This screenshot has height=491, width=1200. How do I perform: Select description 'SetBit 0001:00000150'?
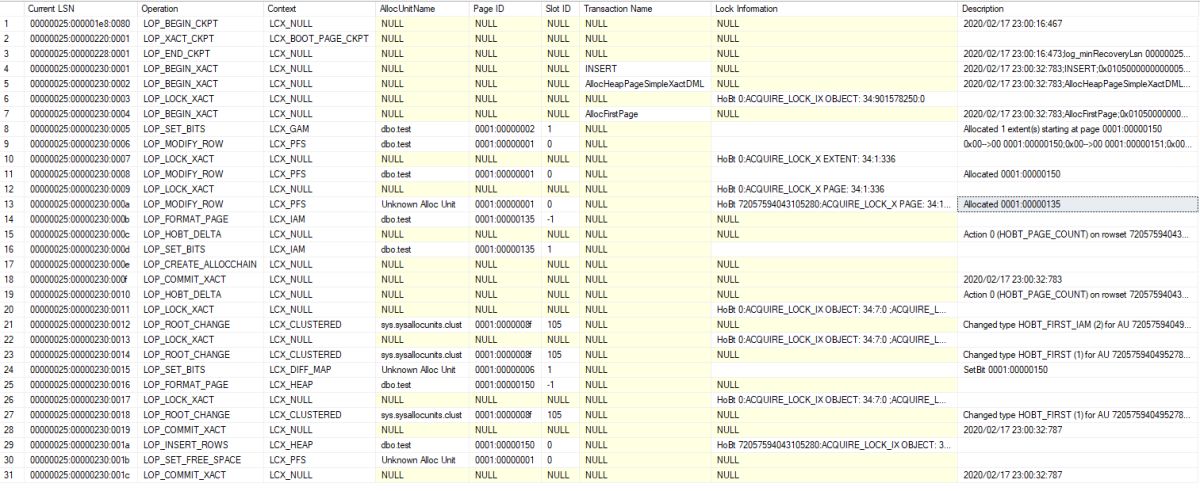1079,371
